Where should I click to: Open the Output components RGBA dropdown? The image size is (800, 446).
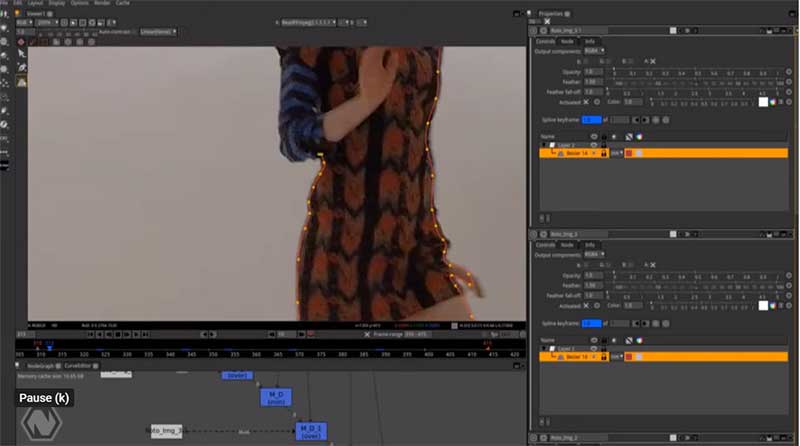595,51
